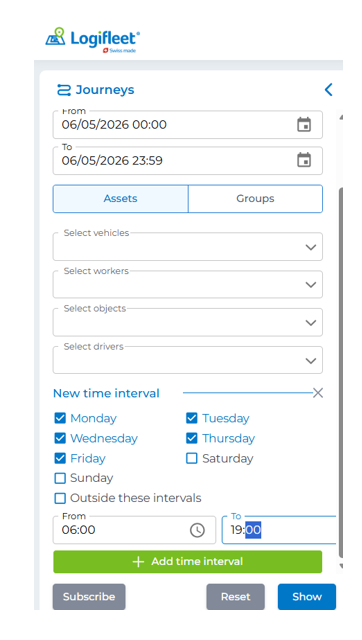
Task: Click the To date field 06/05/2026 23:59
Action: tap(188, 160)
